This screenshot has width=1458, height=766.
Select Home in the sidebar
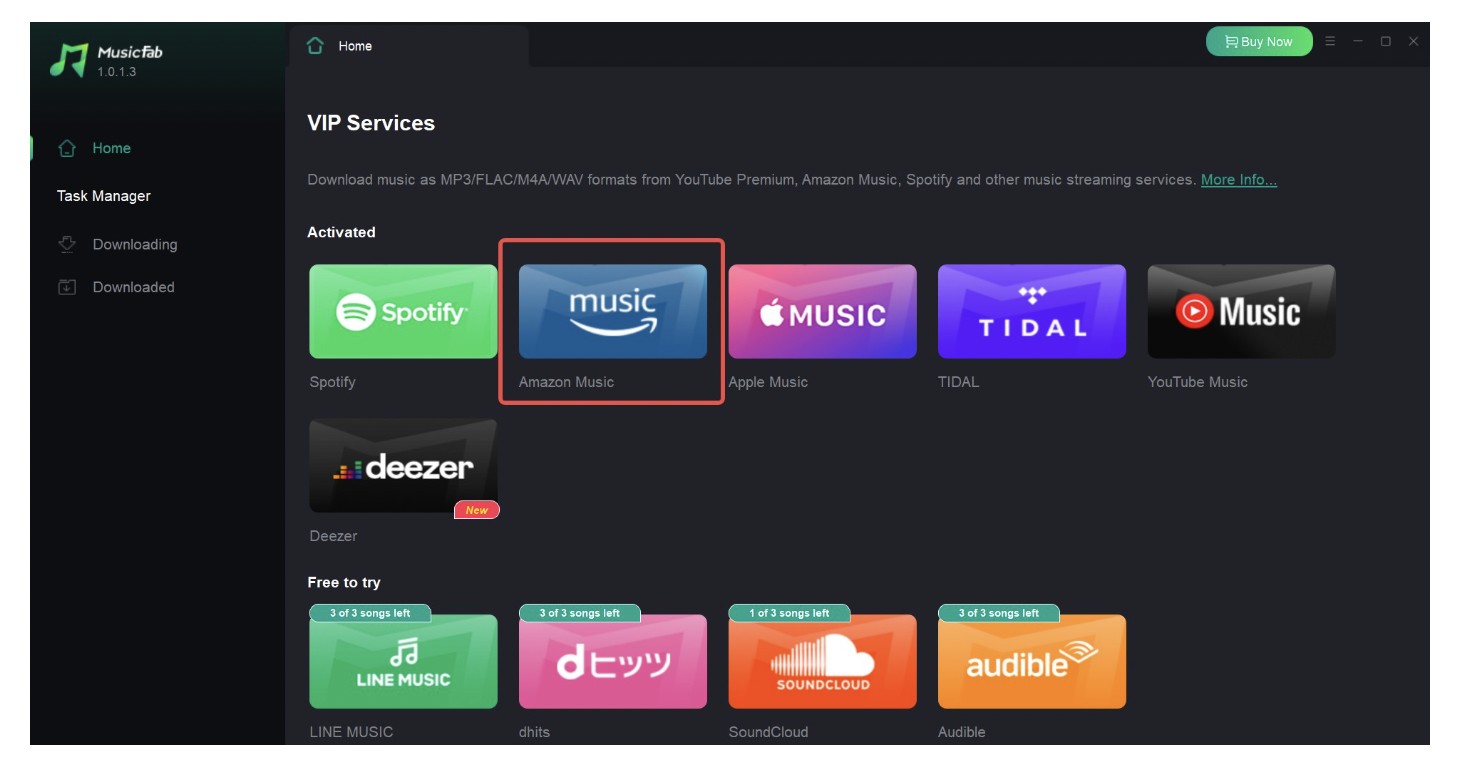[x=112, y=148]
